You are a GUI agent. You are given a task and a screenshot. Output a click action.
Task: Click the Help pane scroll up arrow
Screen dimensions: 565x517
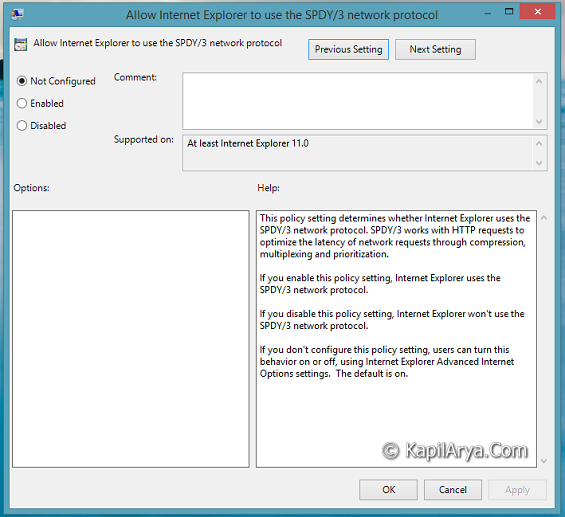pos(544,218)
